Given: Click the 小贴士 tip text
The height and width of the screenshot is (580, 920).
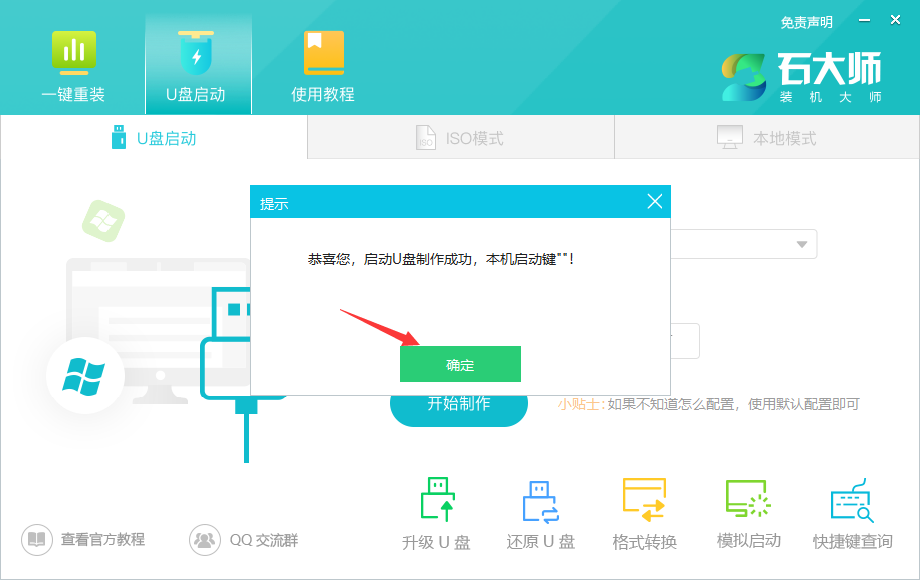Looking at the screenshot, I should pos(582,402).
